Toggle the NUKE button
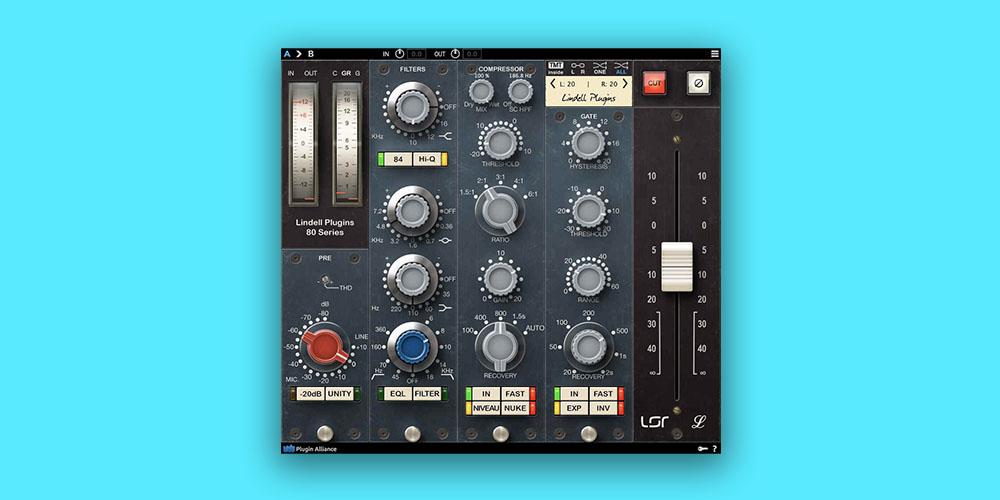 pyautogui.click(x=515, y=408)
